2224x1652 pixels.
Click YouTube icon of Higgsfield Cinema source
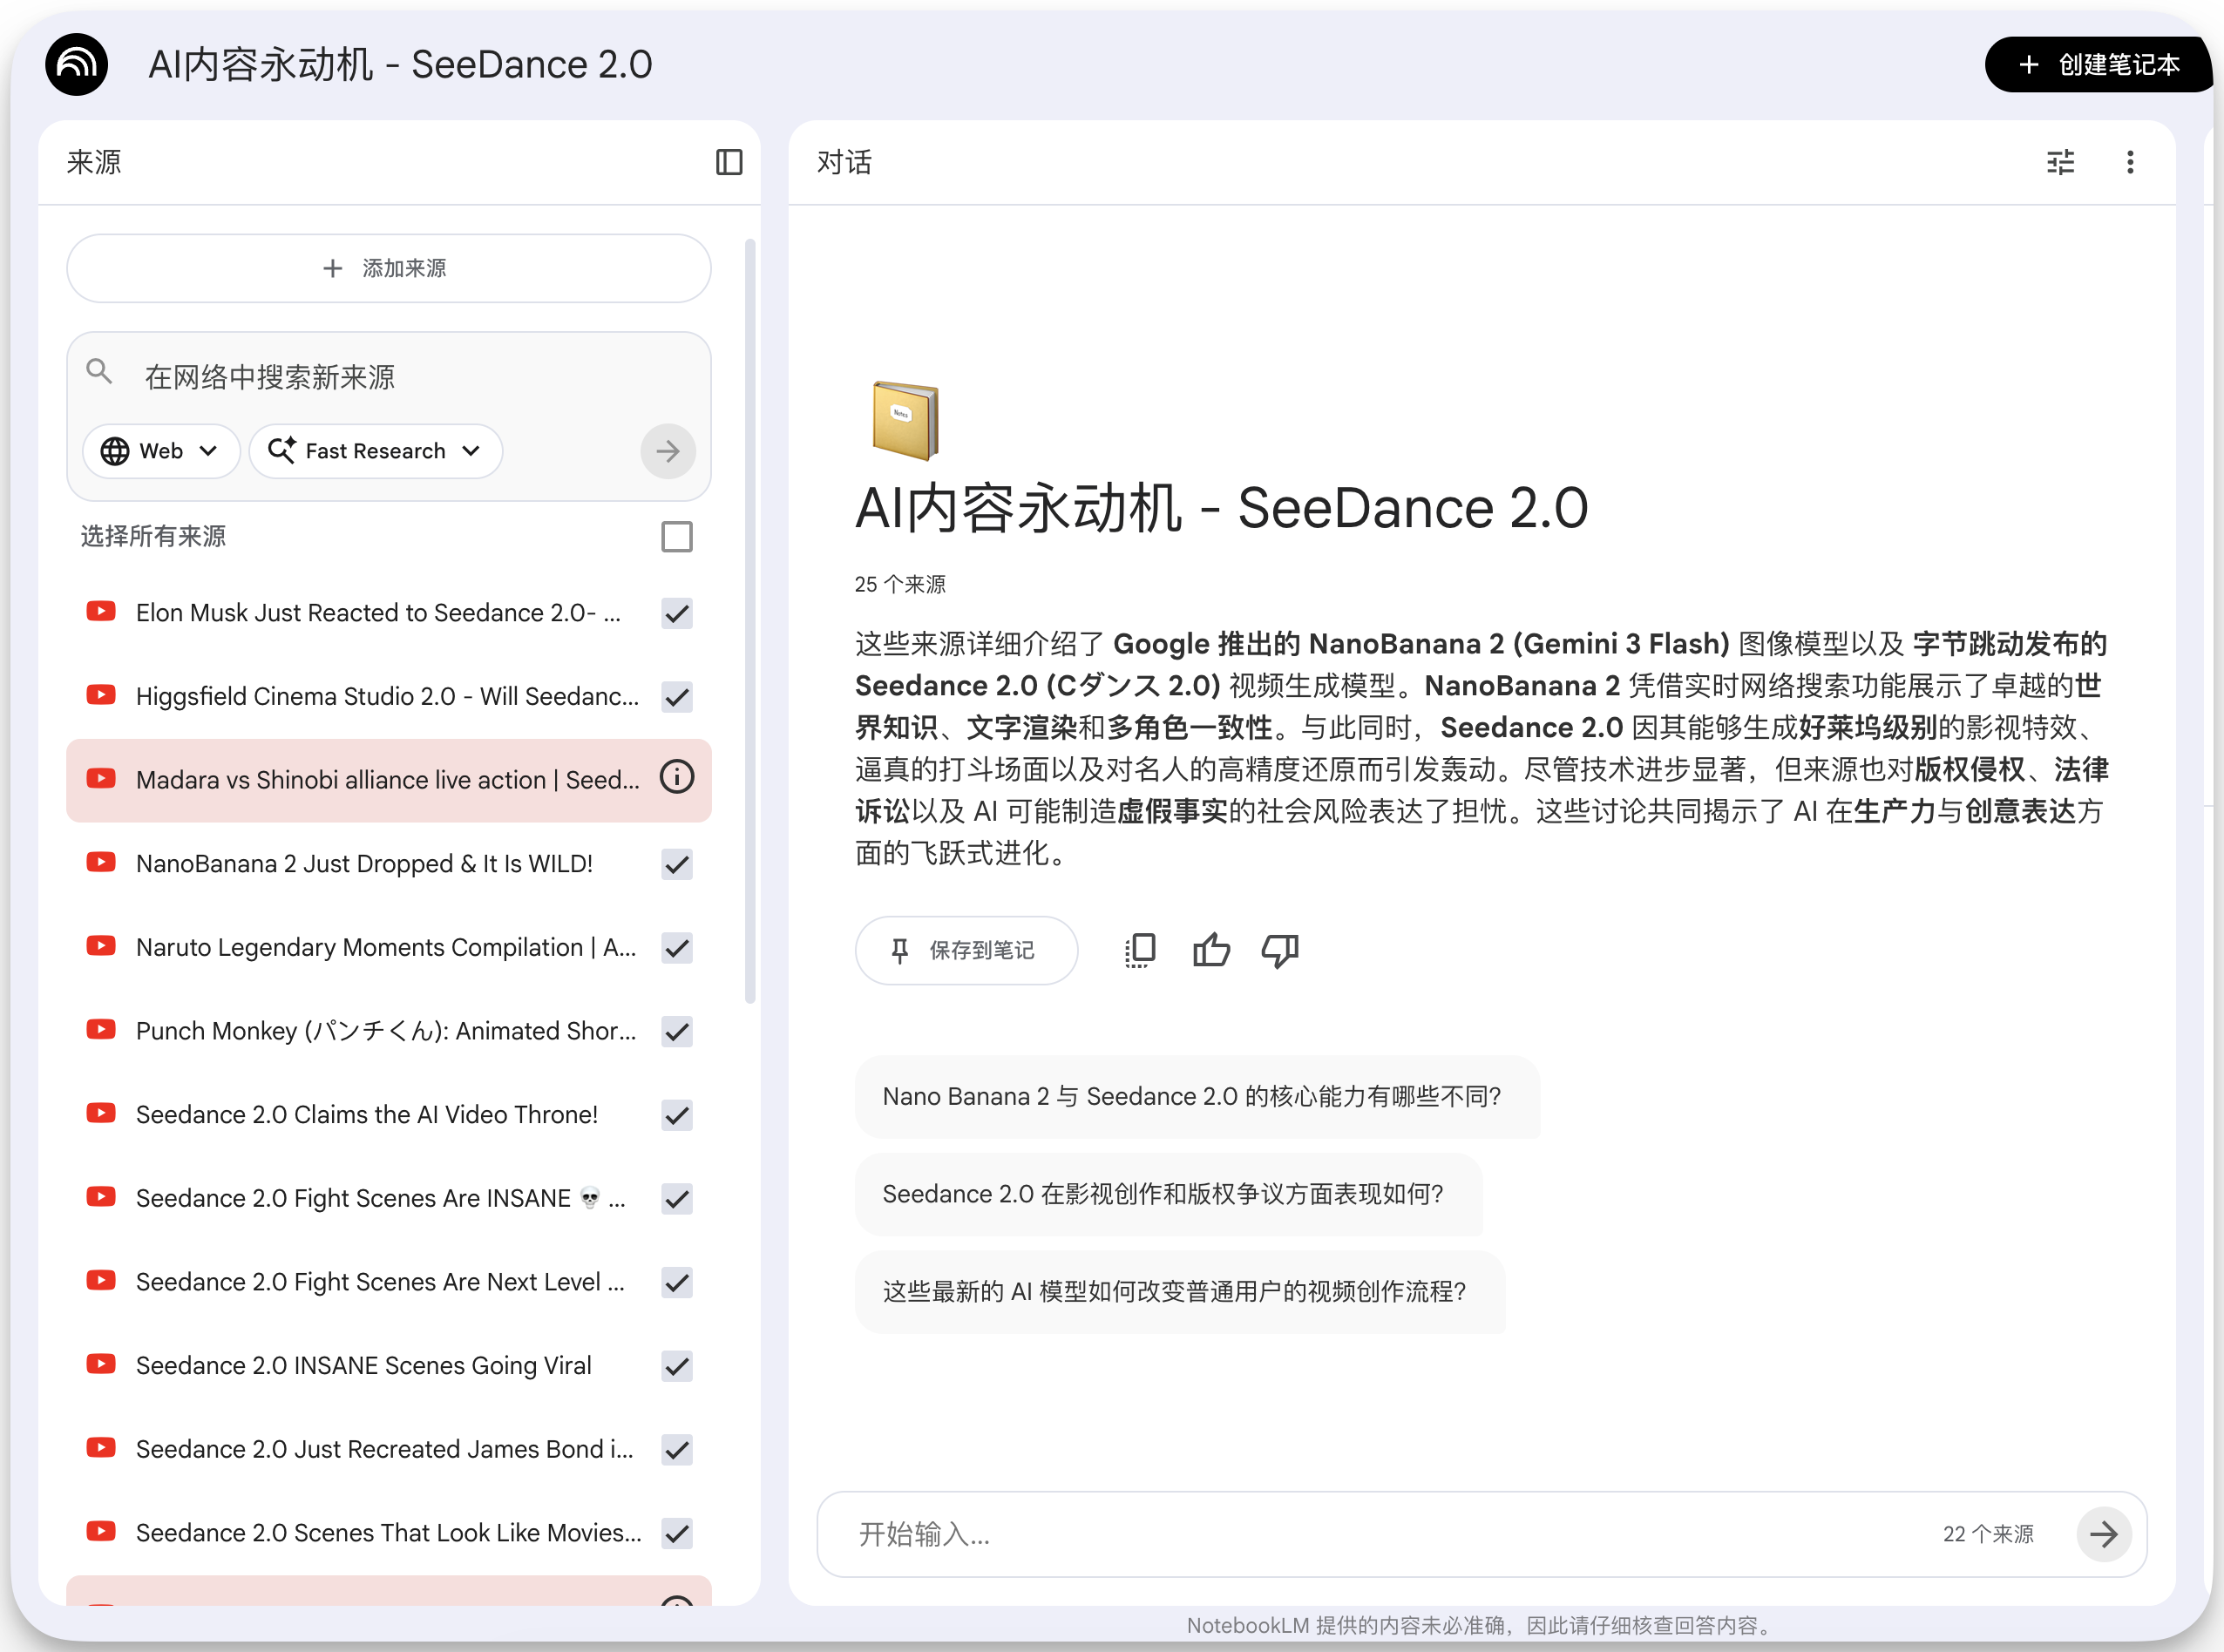[101, 695]
